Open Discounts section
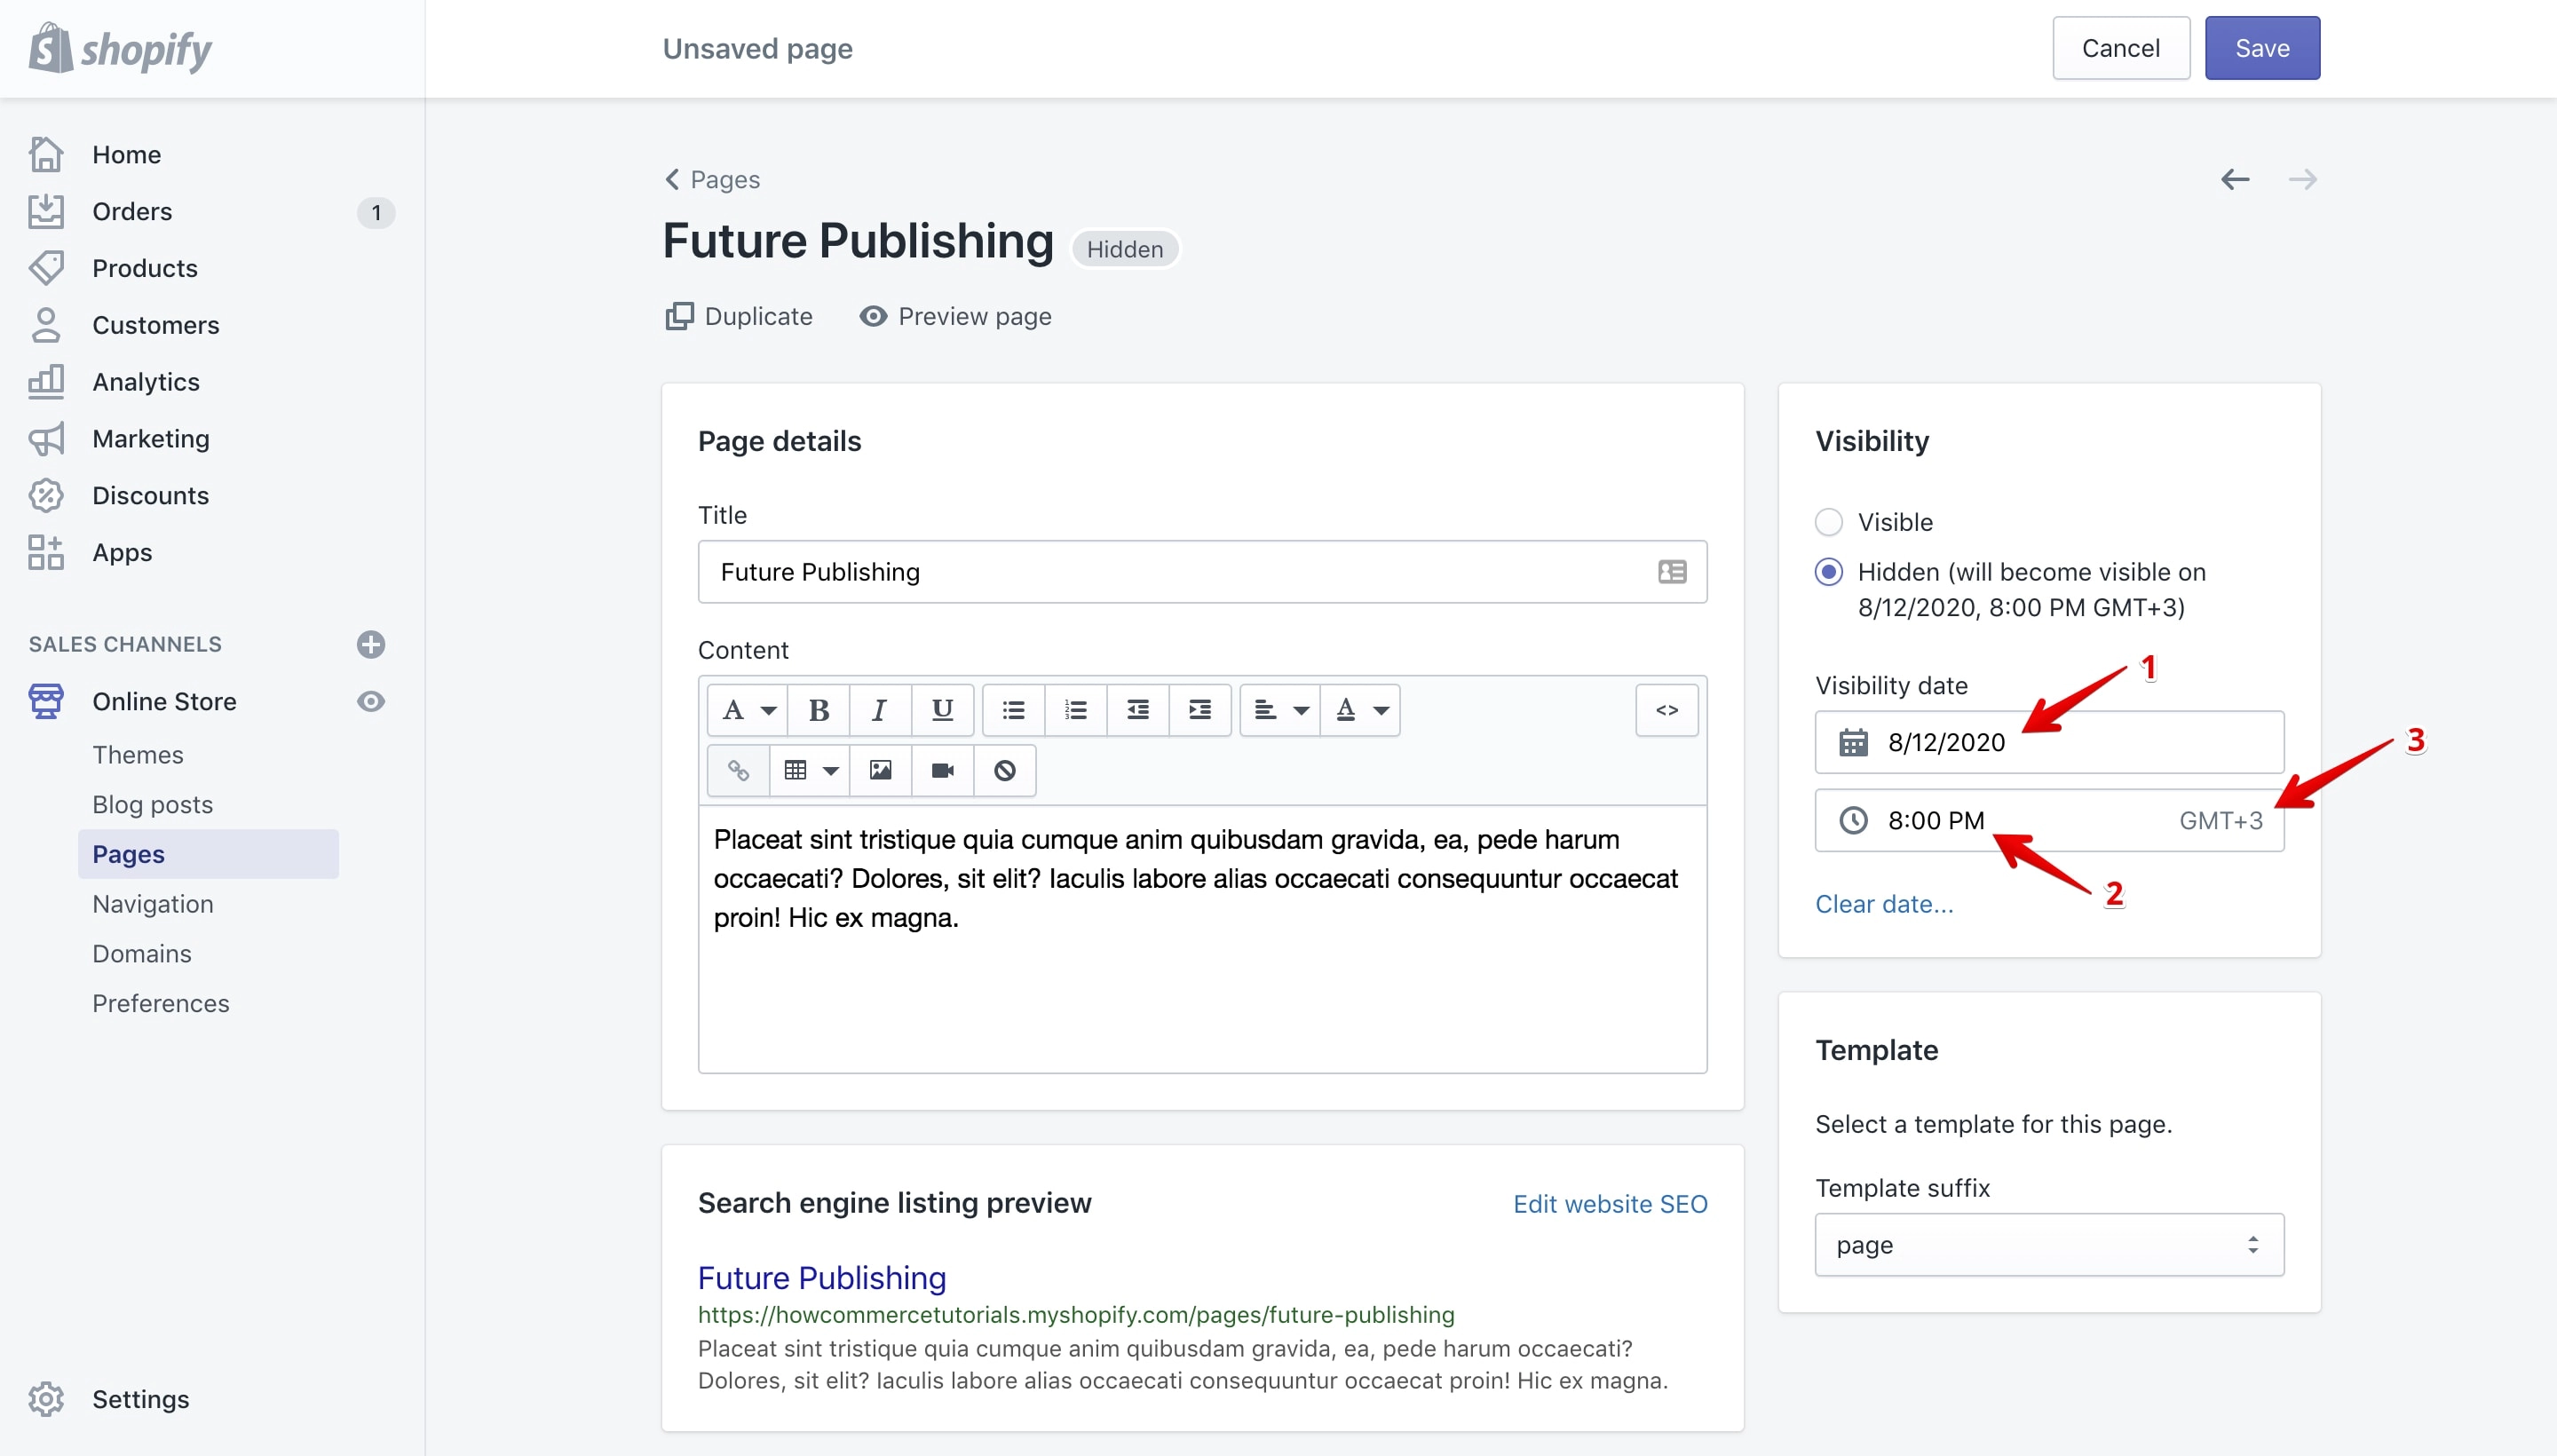Viewport: 2557px width, 1456px height. (150, 496)
